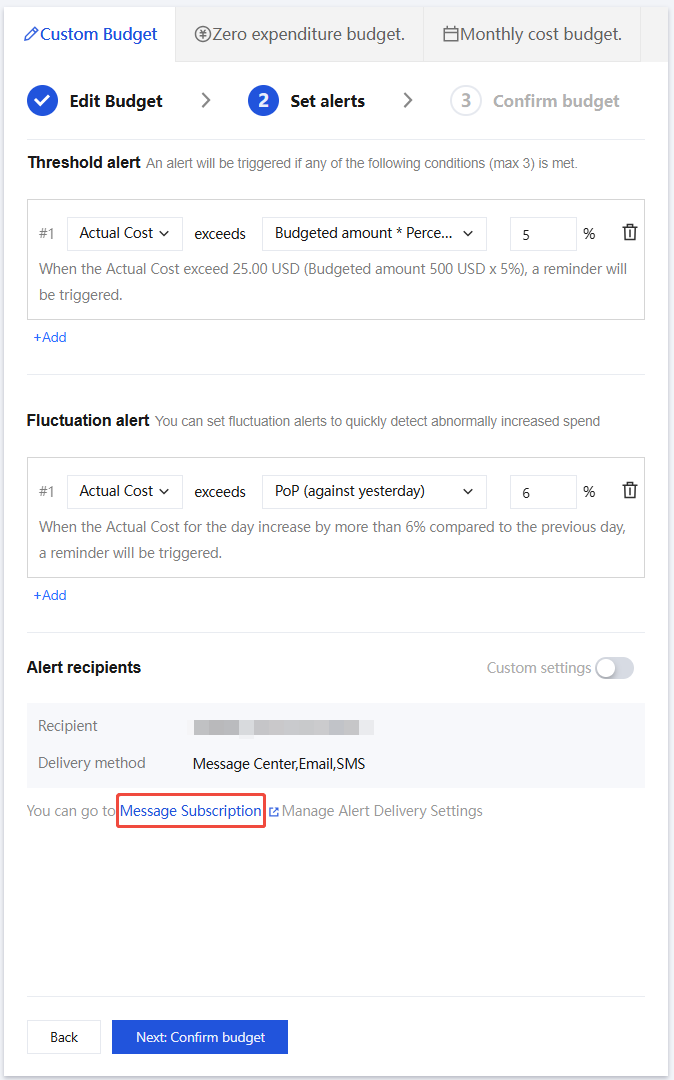The image size is (674, 1080).
Task: Click the external link icon beside Message Subscription
Action: (273, 812)
